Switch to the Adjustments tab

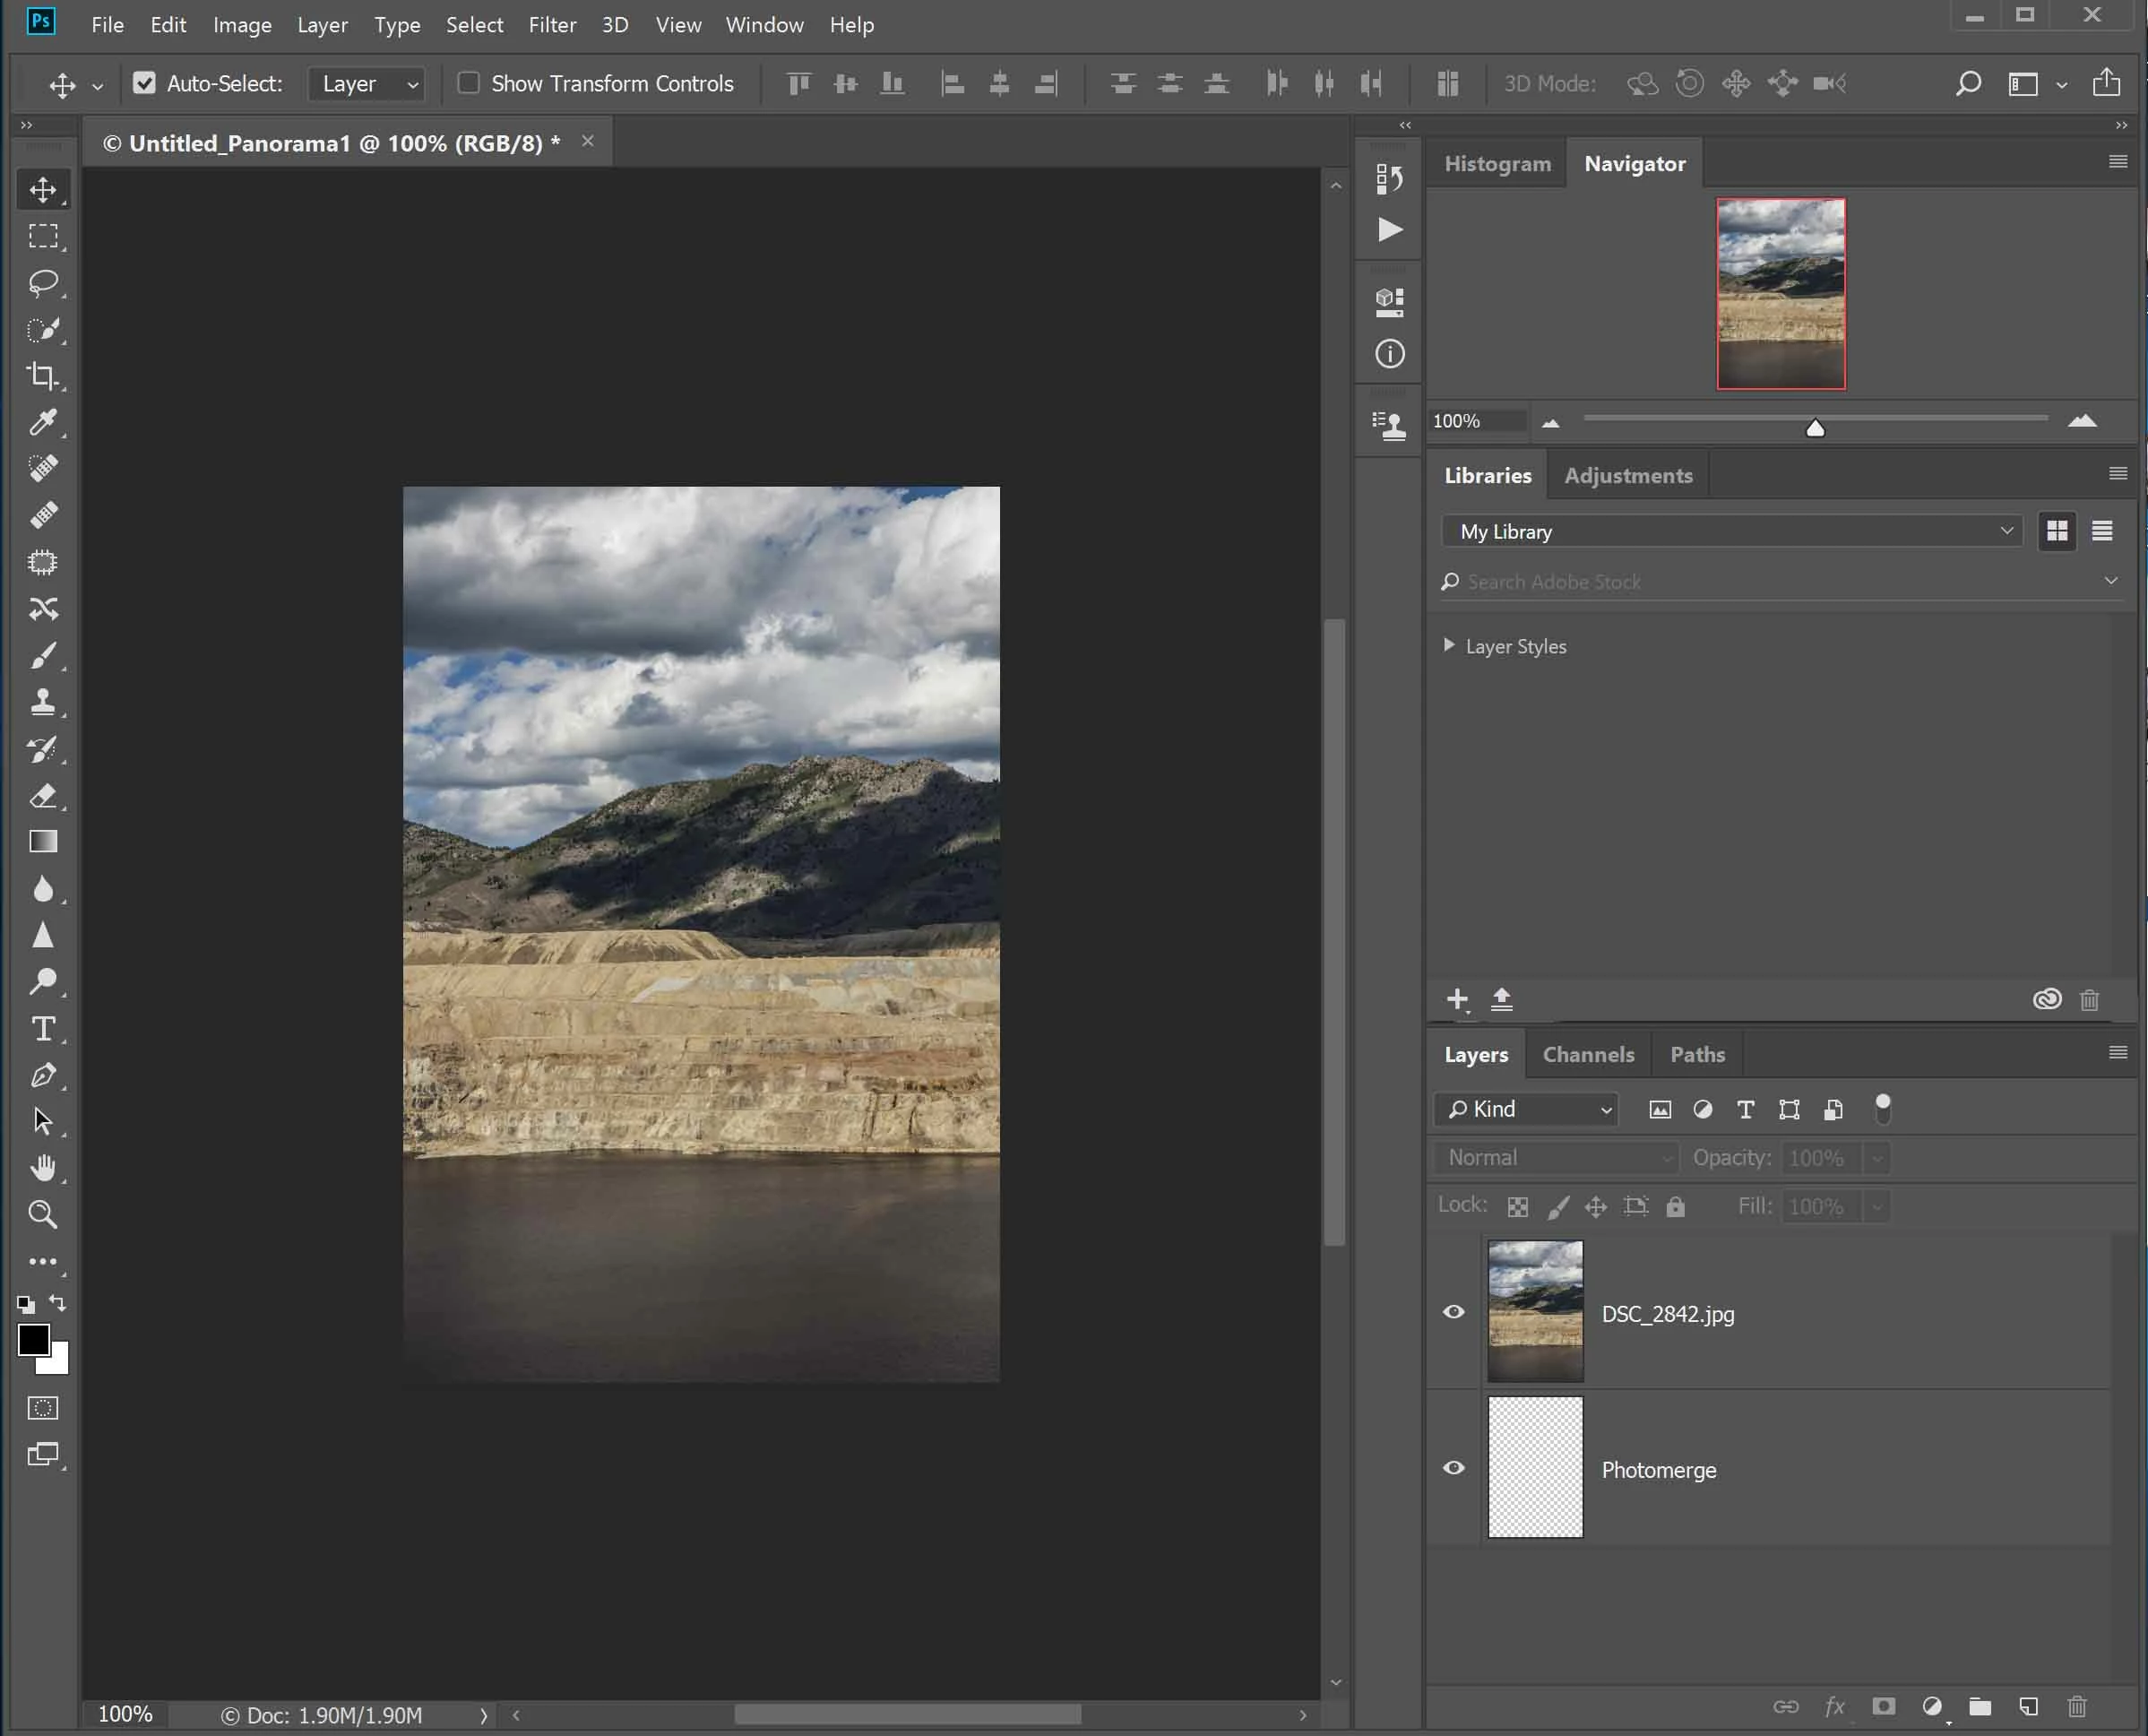[1628, 476]
